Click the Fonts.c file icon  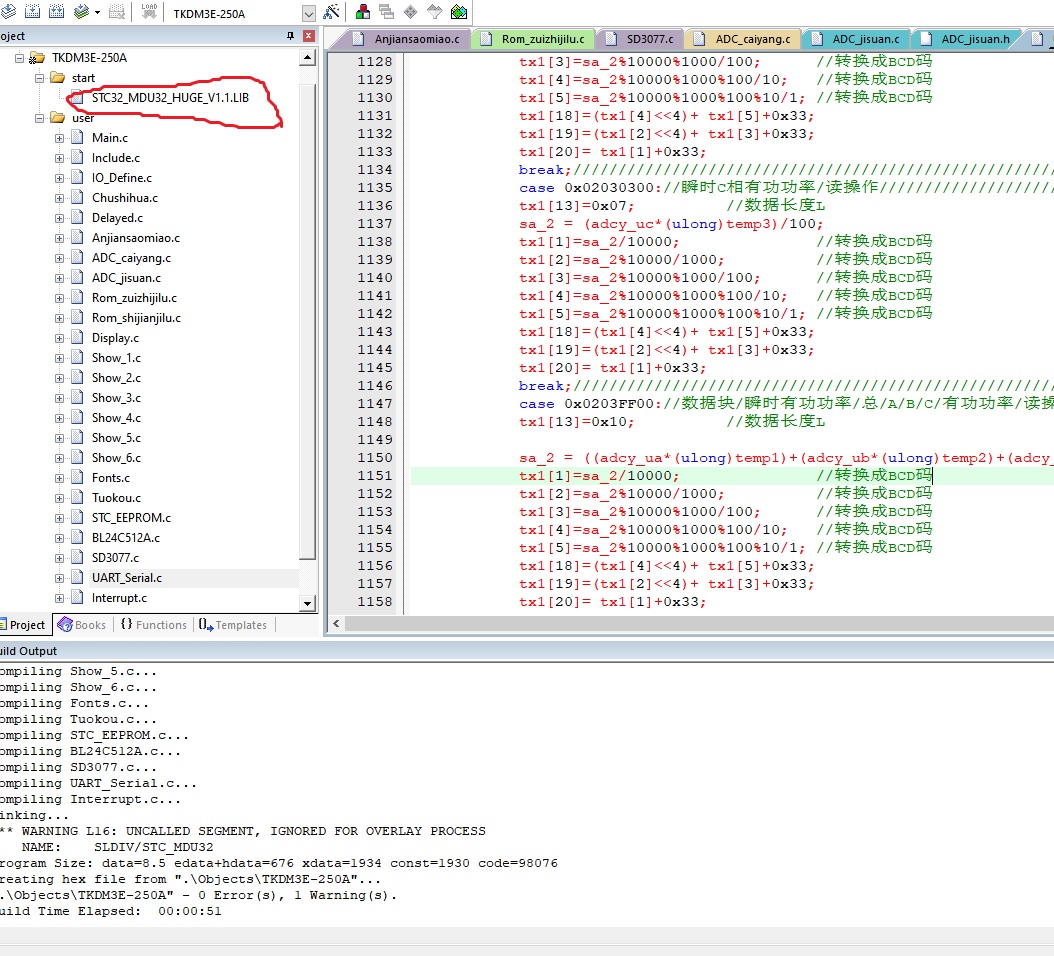[x=77, y=477]
